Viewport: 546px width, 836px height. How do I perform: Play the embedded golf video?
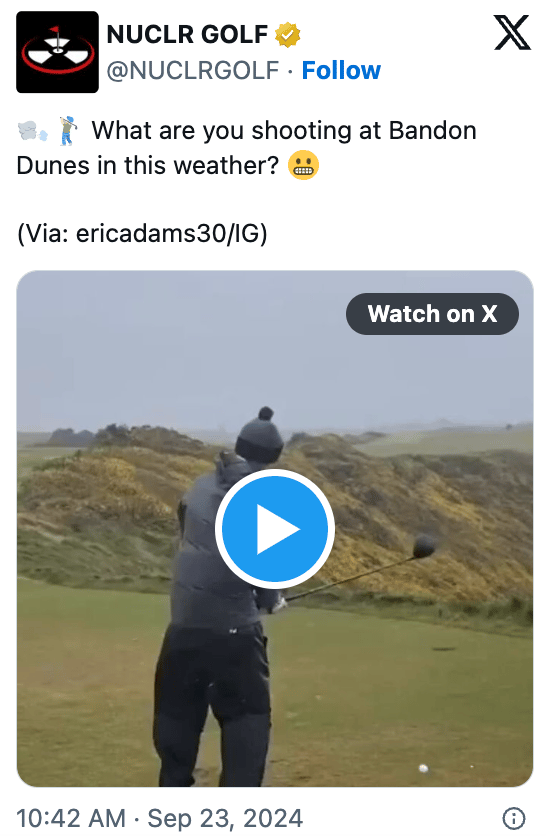[x=275, y=529]
